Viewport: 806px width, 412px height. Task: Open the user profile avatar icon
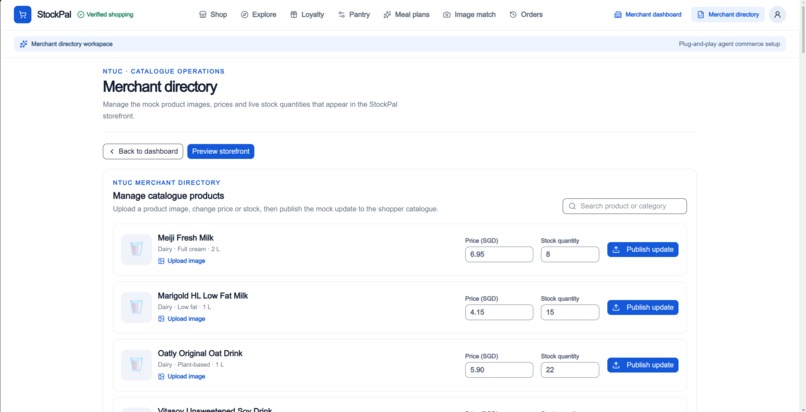tap(777, 15)
